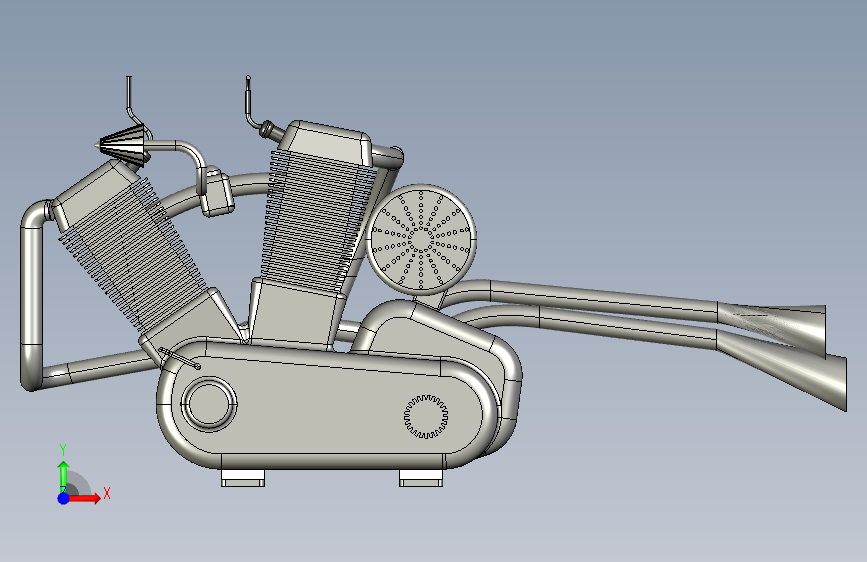Select the round perforated air filter cover
This screenshot has height=562, width=867.
[421, 240]
